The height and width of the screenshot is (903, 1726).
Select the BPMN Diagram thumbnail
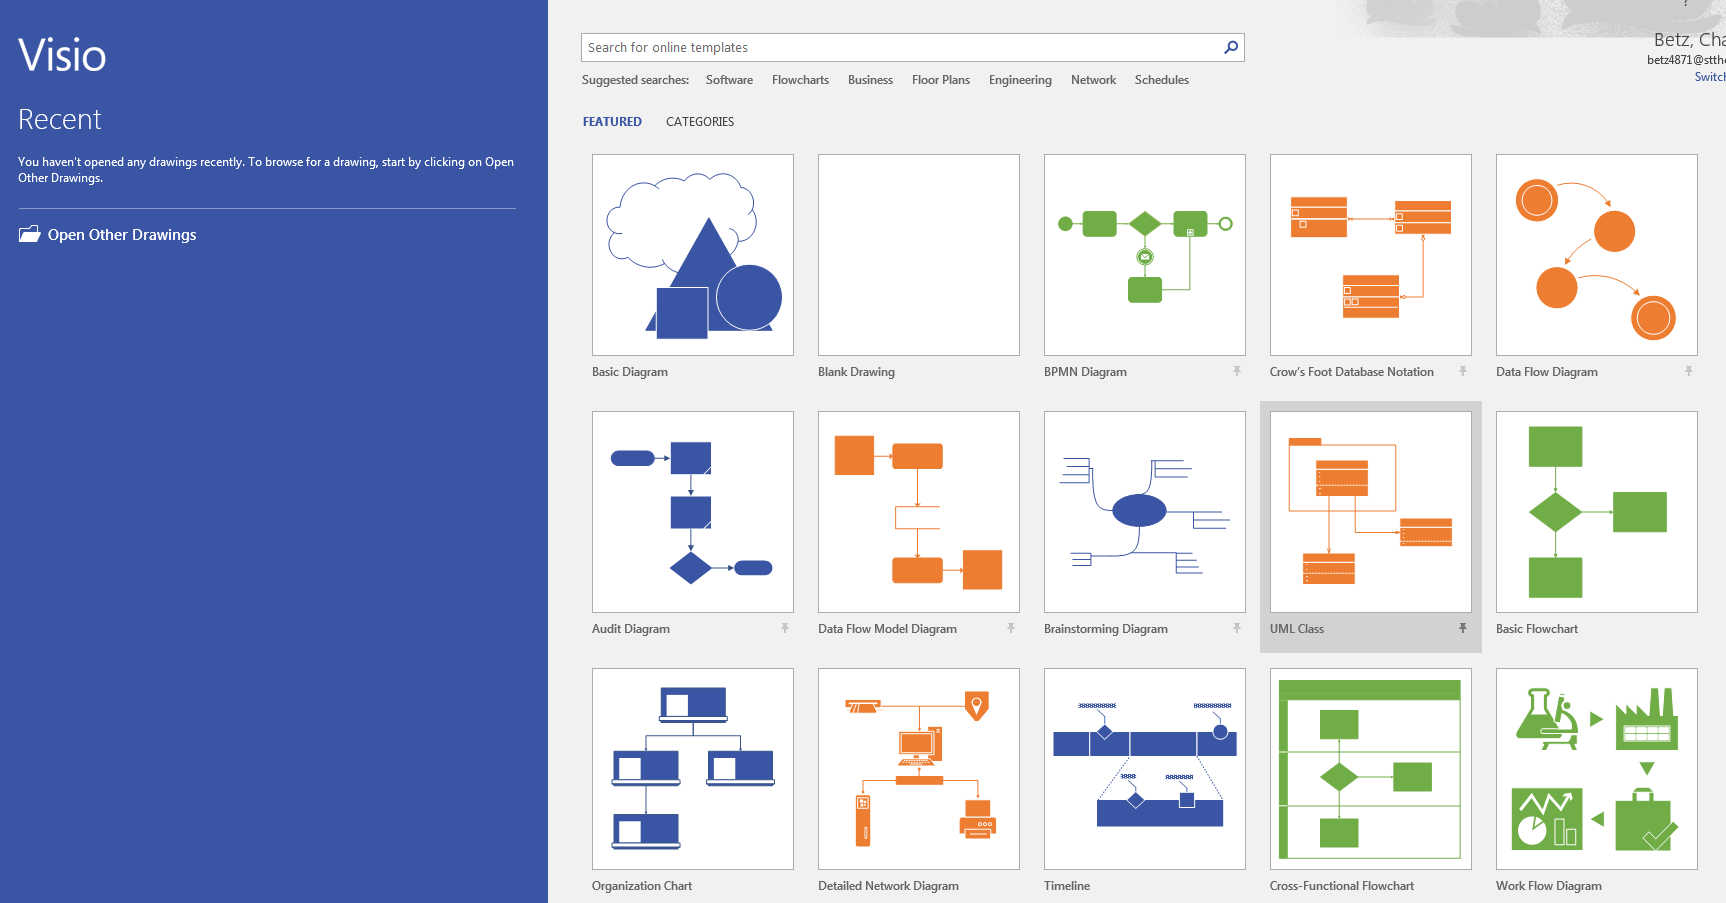1145,255
